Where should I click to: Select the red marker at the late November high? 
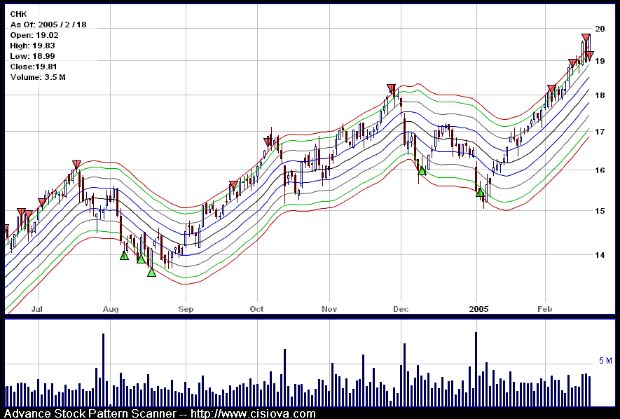391,89
